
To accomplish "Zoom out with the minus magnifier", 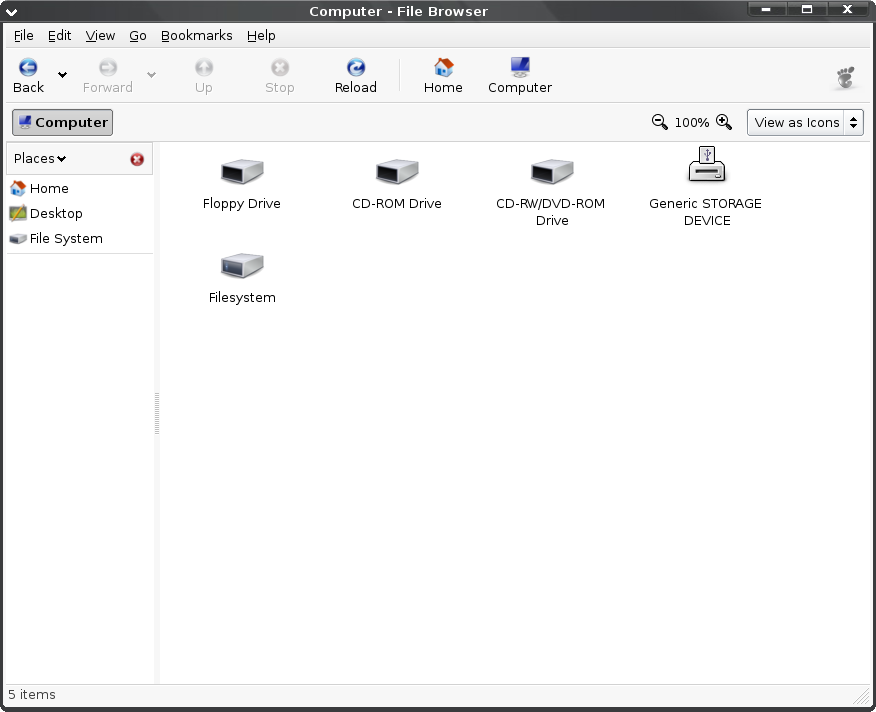I will point(660,122).
